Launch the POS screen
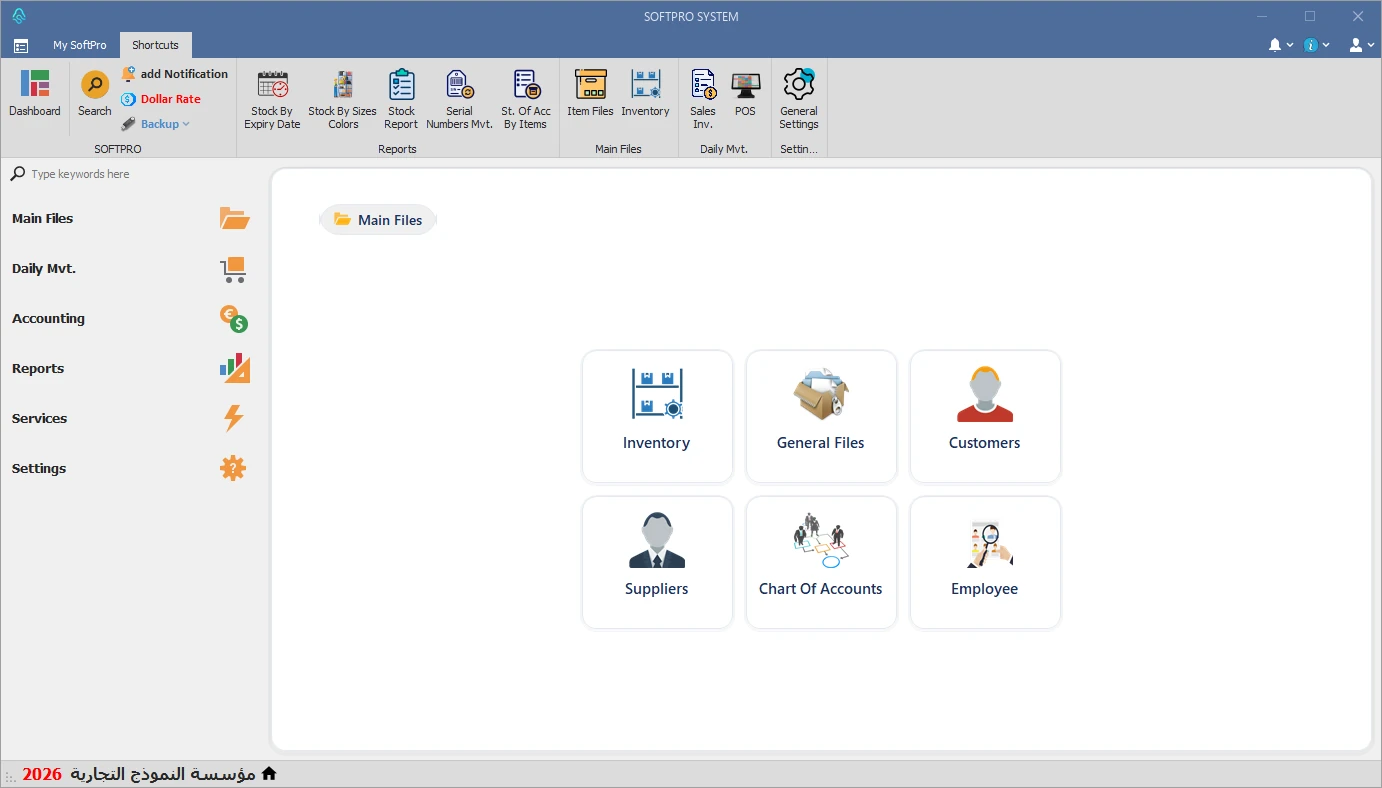Image resolution: width=1382 pixels, height=788 pixels. (745, 94)
